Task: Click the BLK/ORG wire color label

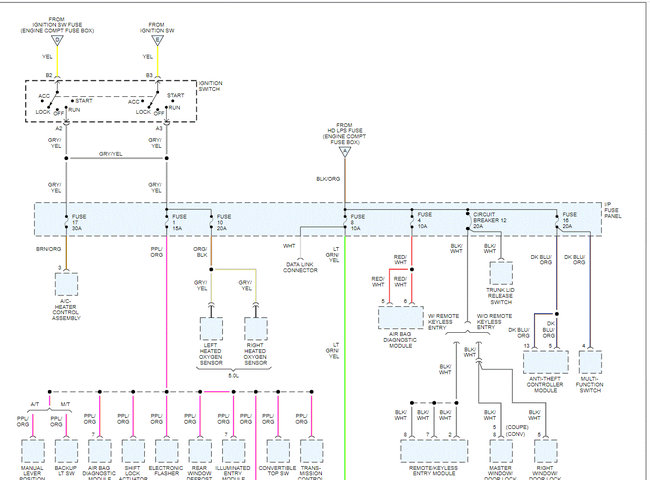Action: [328, 179]
